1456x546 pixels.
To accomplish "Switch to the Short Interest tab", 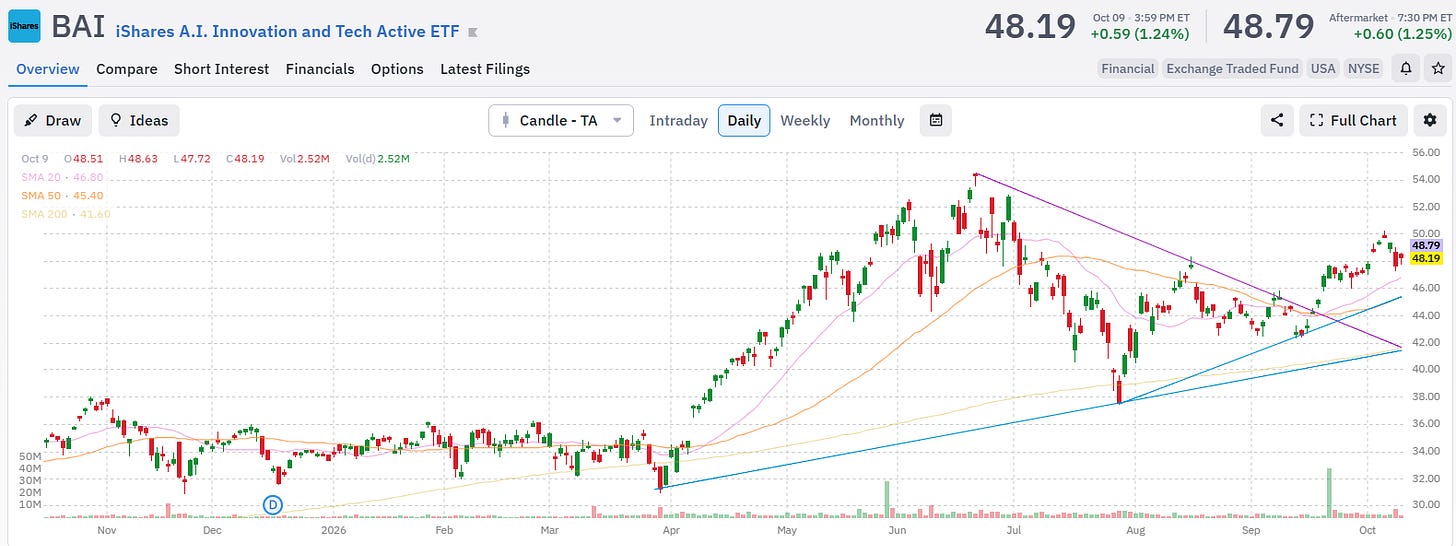I will (221, 69).
